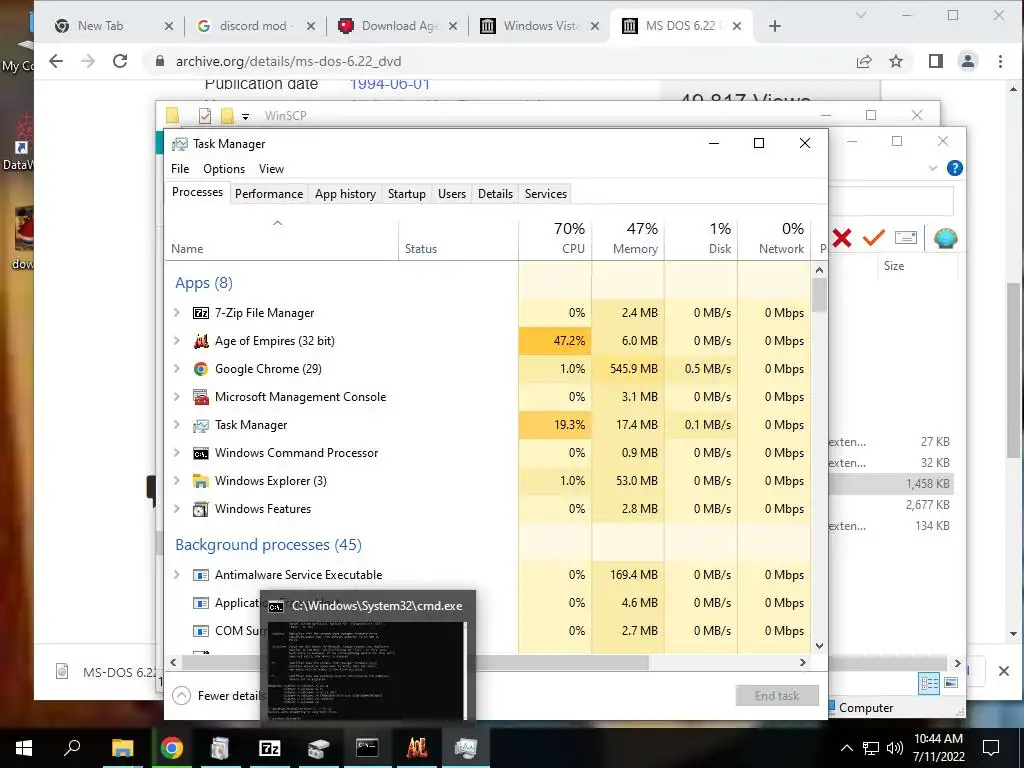Viewport: 1024px width, 768px height.
Task: Open Task Manager File menu
Action: click(180, 169)
